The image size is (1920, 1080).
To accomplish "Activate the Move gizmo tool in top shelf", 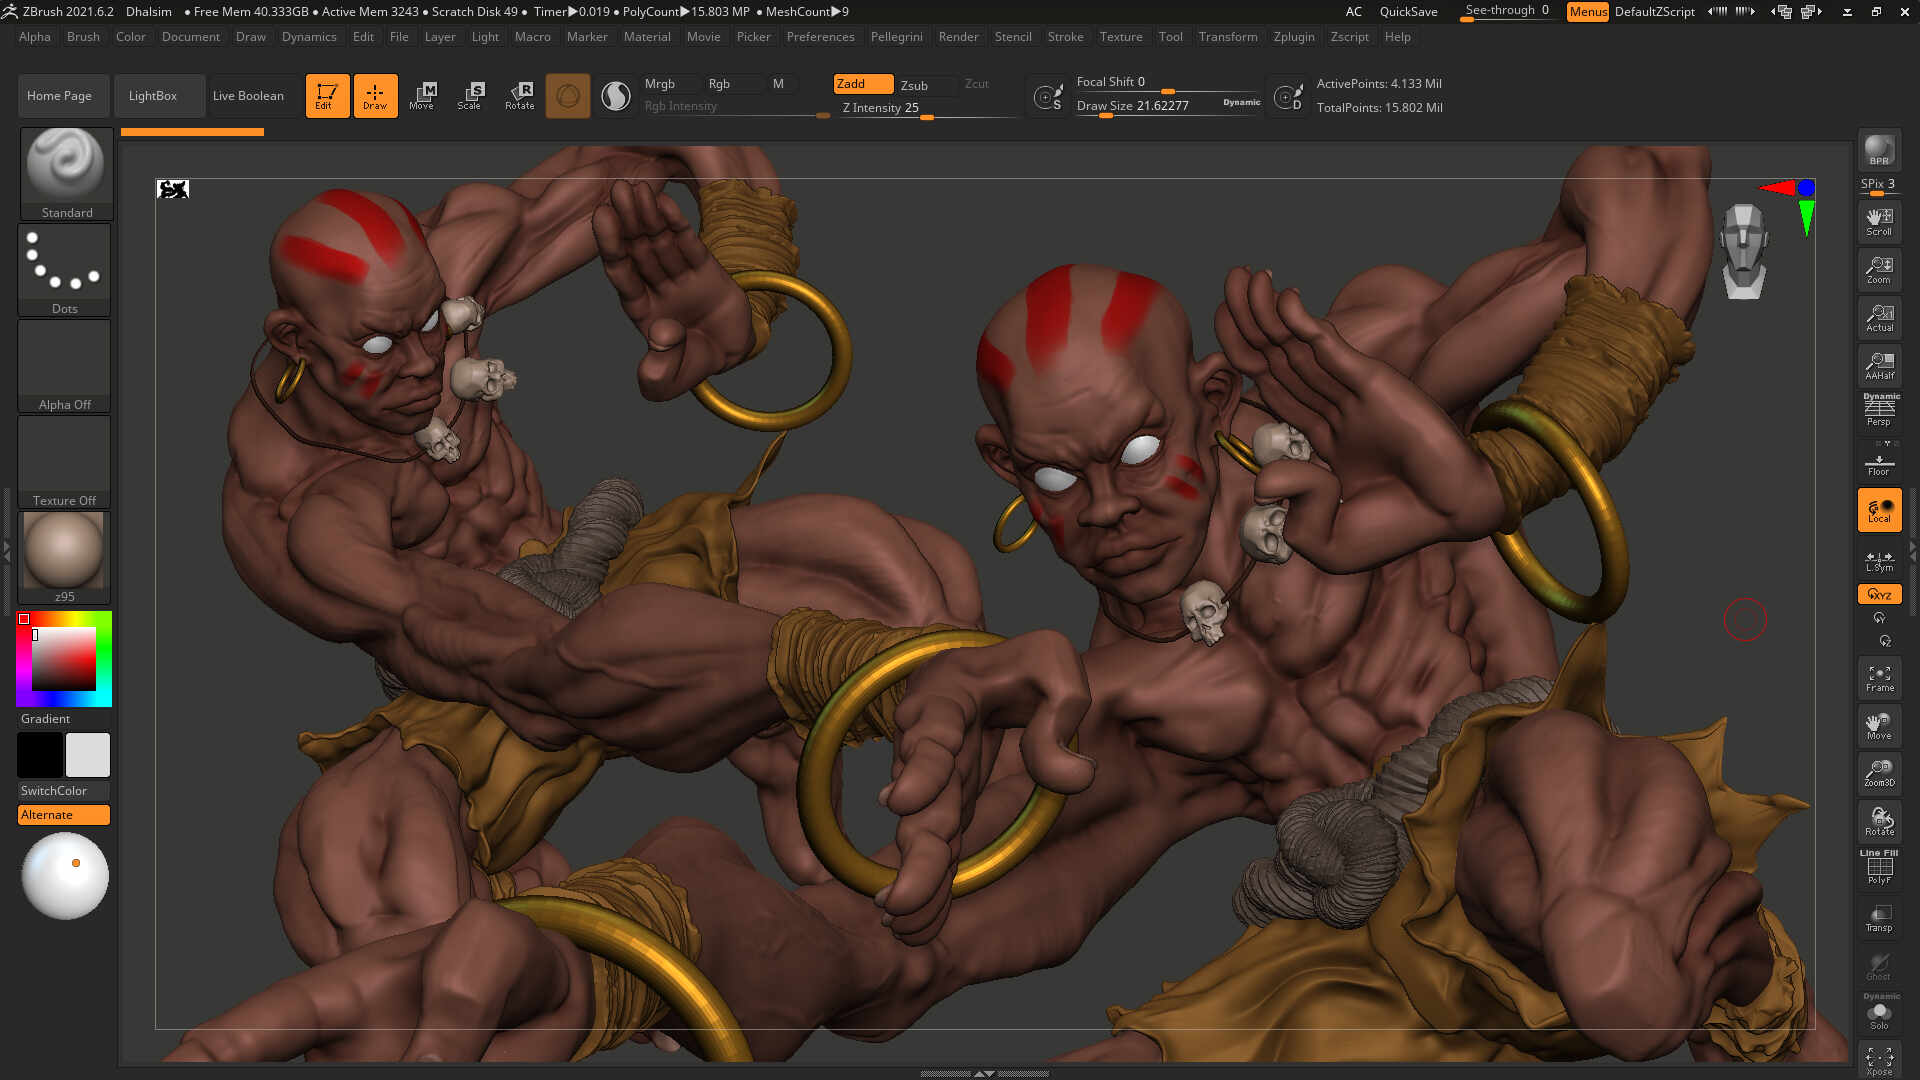I will [422, 96].
